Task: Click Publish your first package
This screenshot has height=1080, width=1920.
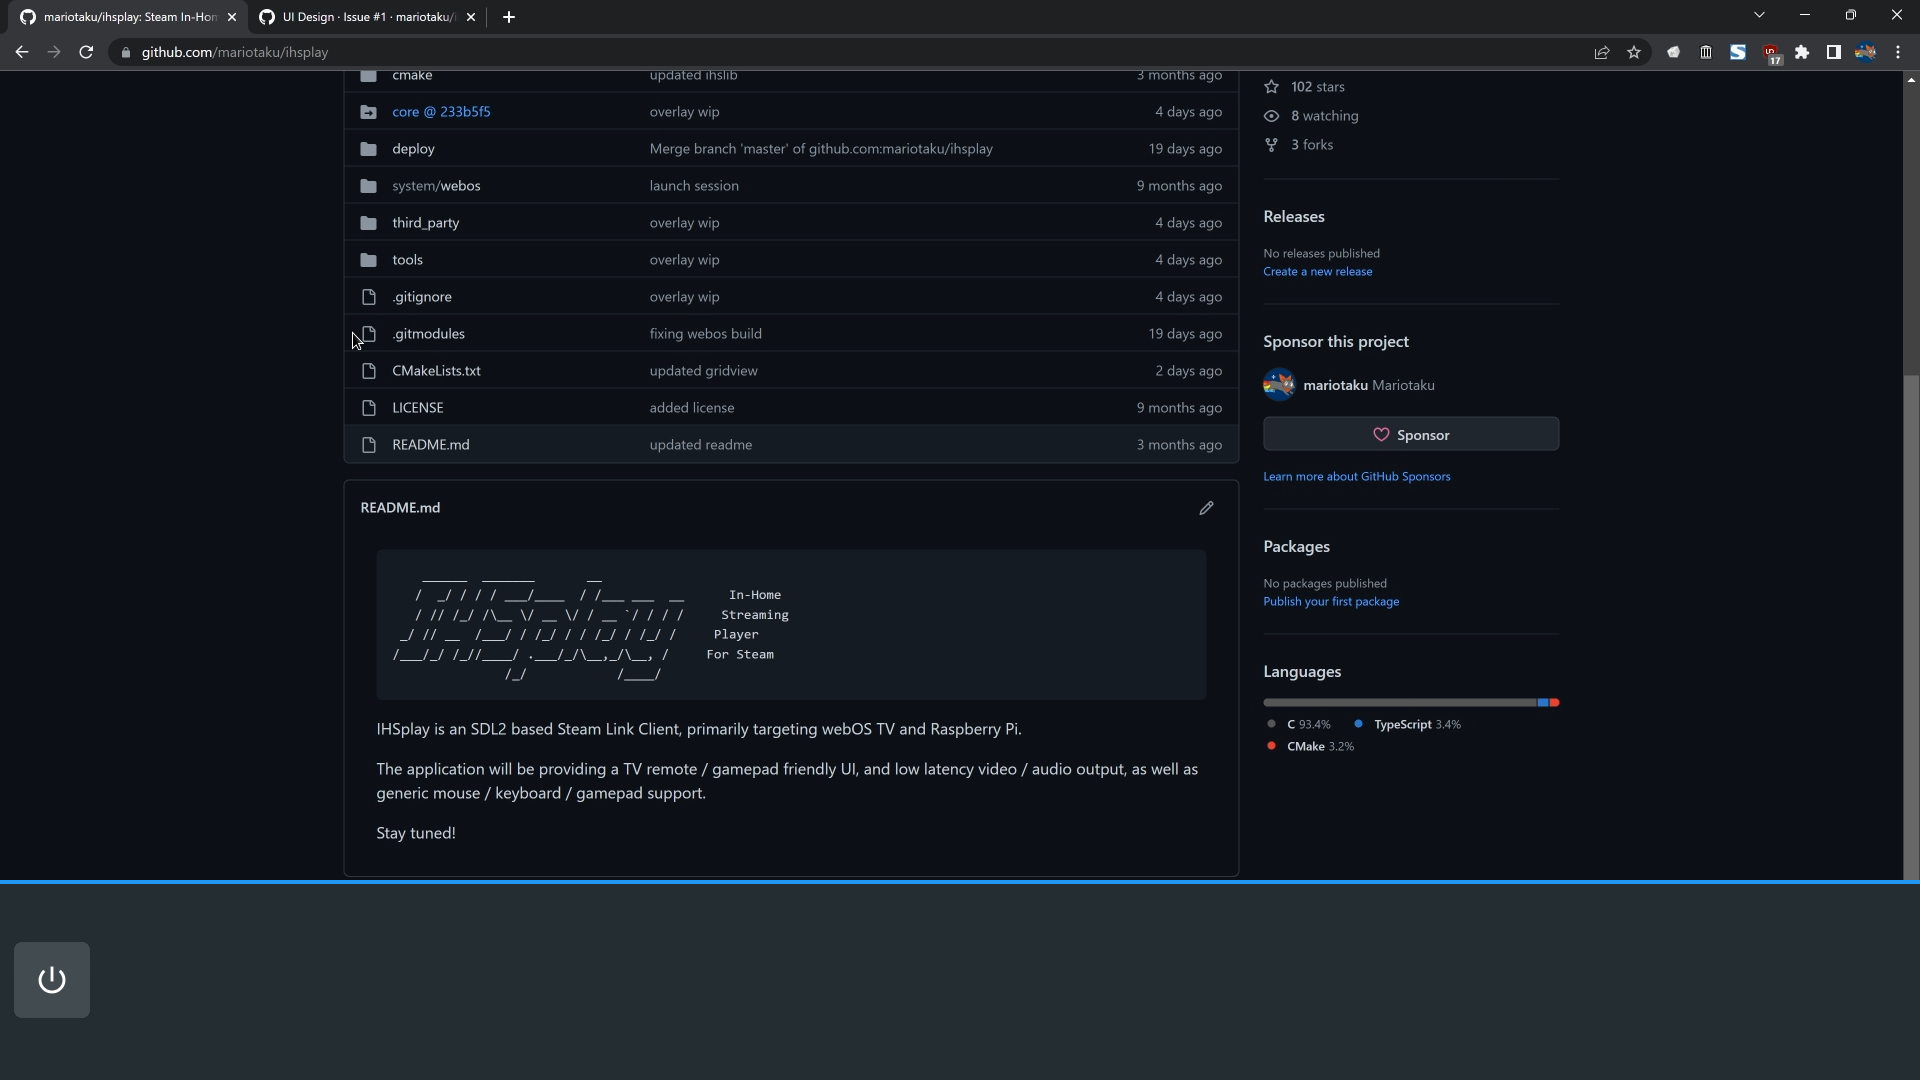Action: (x=1331, y=602)
